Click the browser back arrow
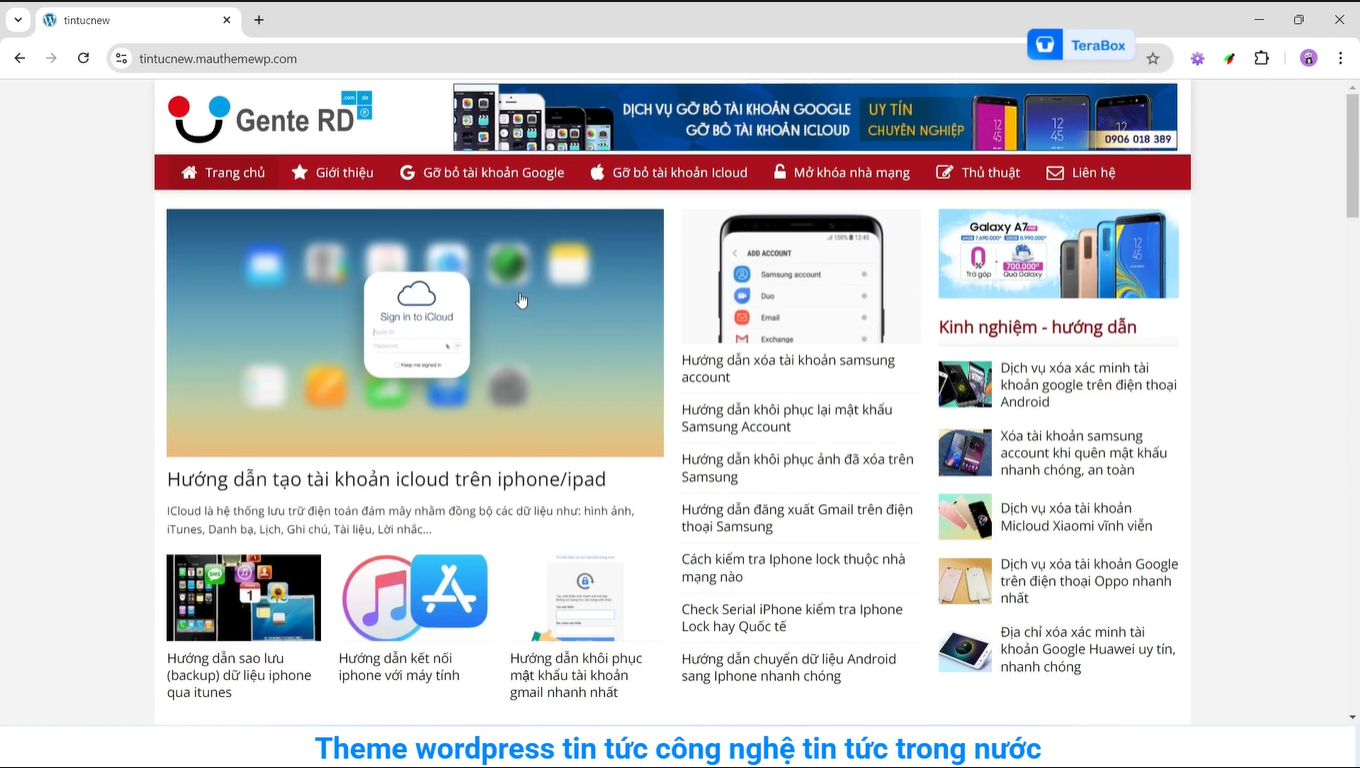Image resolution: width=1360 pixels, height=768 pixels. pos(19,58)
